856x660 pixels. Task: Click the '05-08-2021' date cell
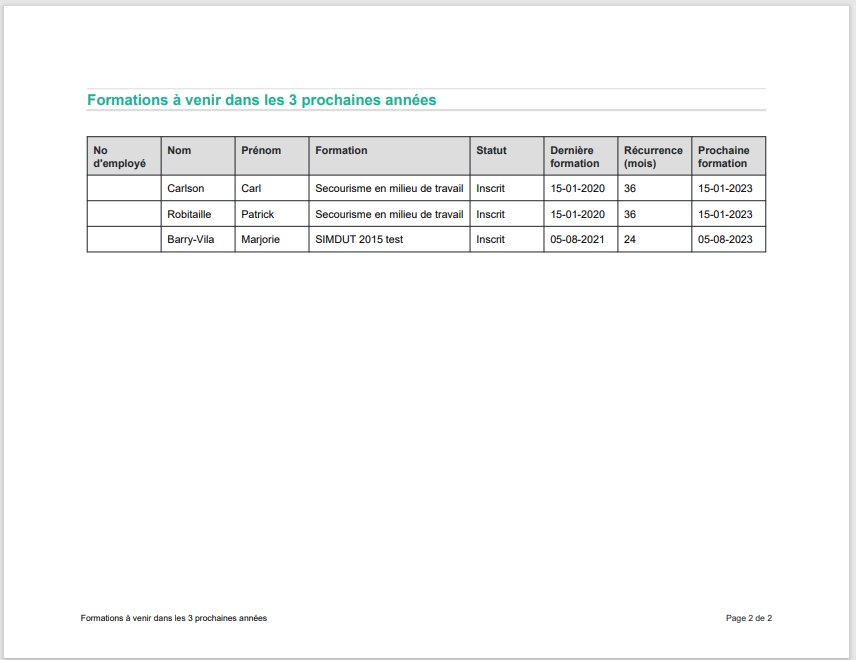(x=581, y=239)
